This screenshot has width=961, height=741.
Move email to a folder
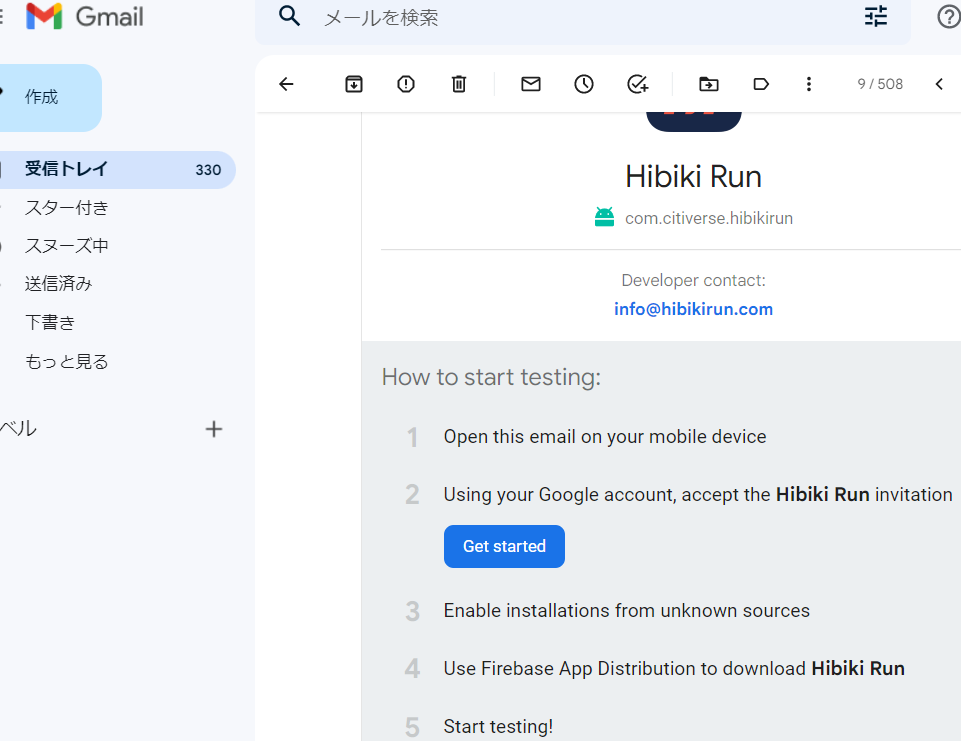coord(708,84)
